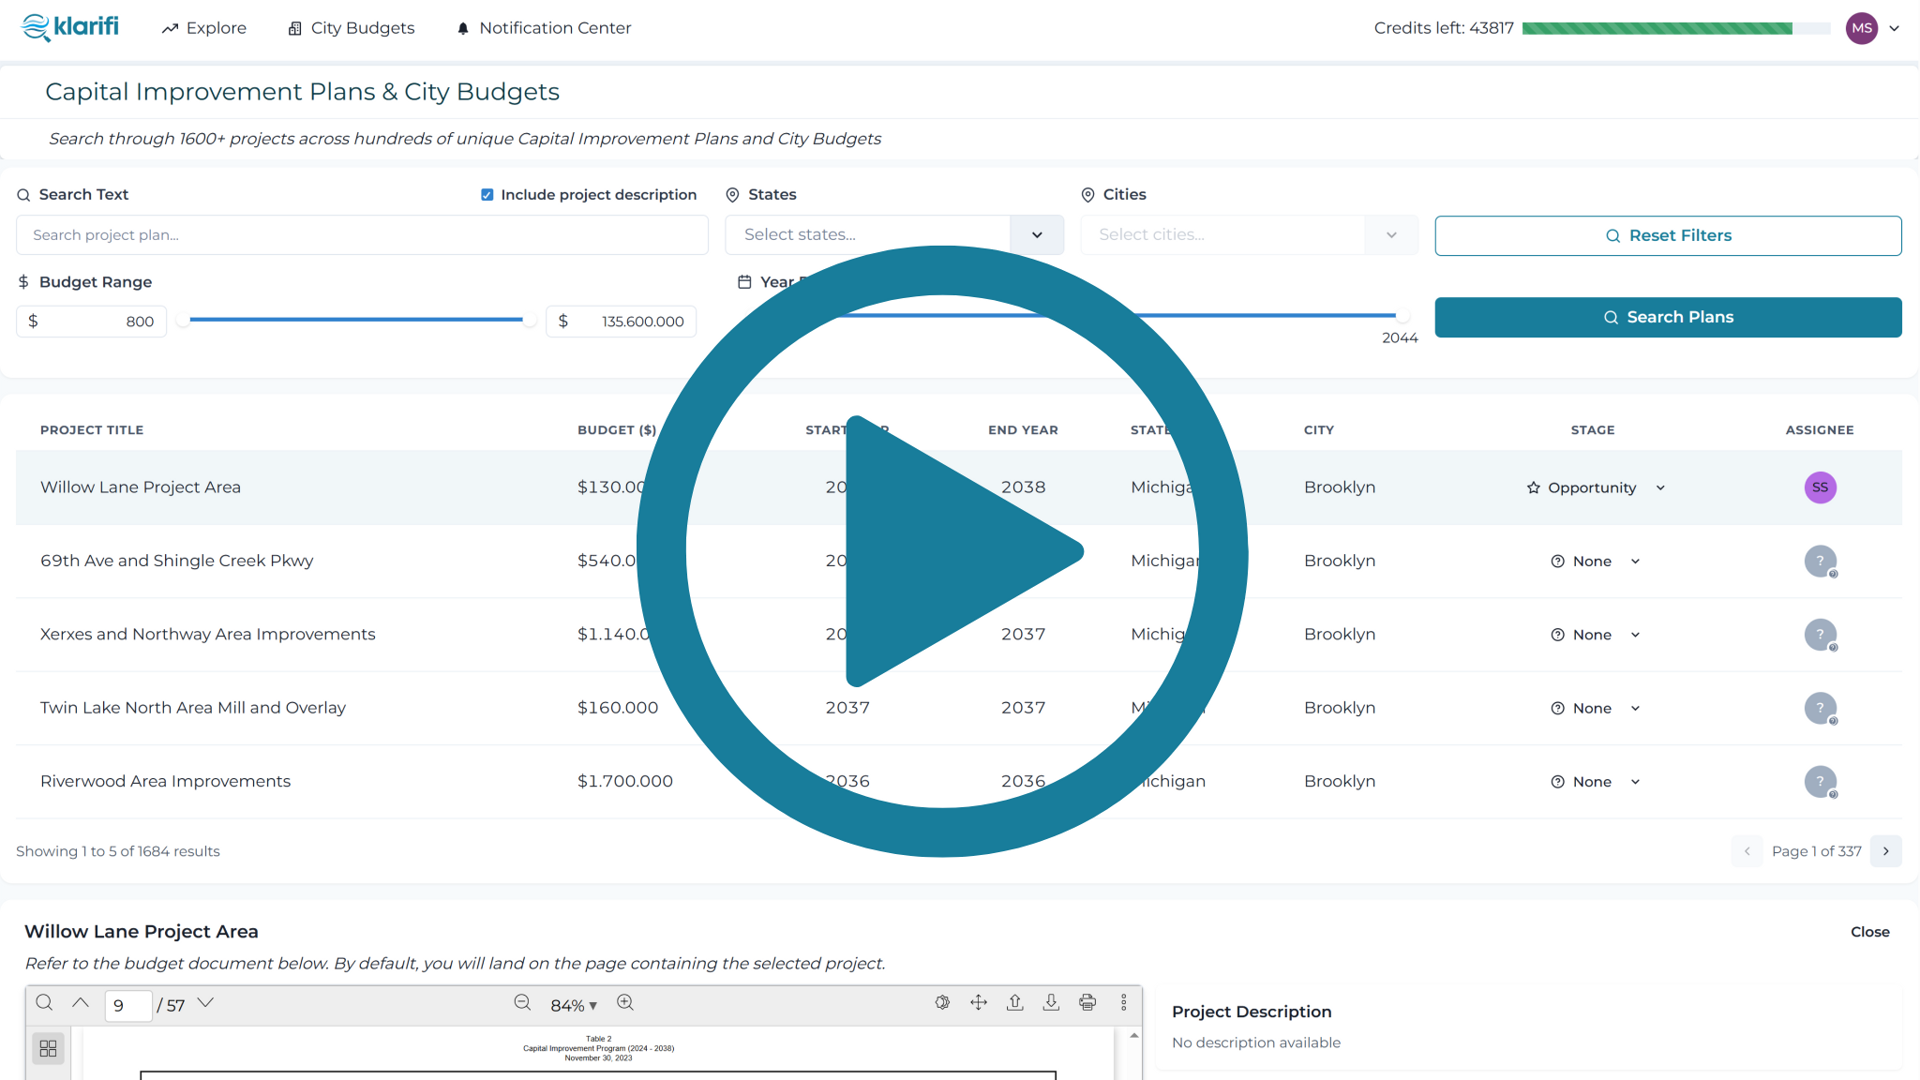Screen dimensions: 1920x1080
Task: Expand the Select states dropdown
Action: pos(1037,235)
